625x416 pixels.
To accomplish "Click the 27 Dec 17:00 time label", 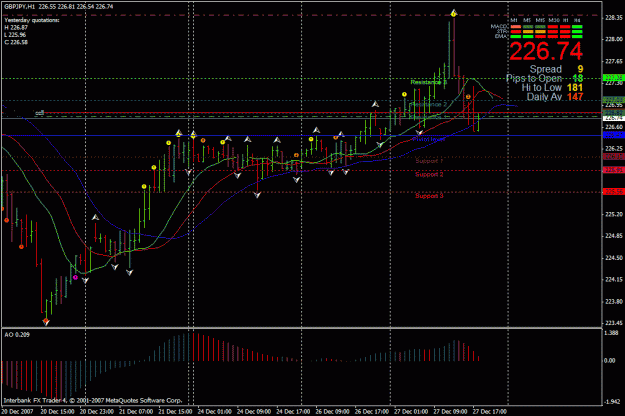I will (x=489, y=411).
